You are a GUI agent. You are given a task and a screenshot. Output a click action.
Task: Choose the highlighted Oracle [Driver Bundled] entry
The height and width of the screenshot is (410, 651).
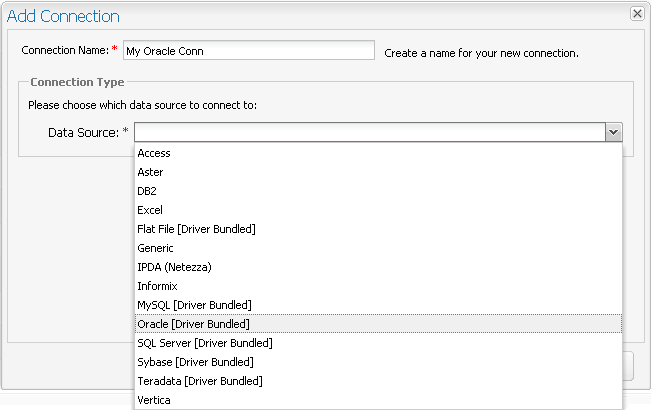pyautogui.click(x=193, y=324)
